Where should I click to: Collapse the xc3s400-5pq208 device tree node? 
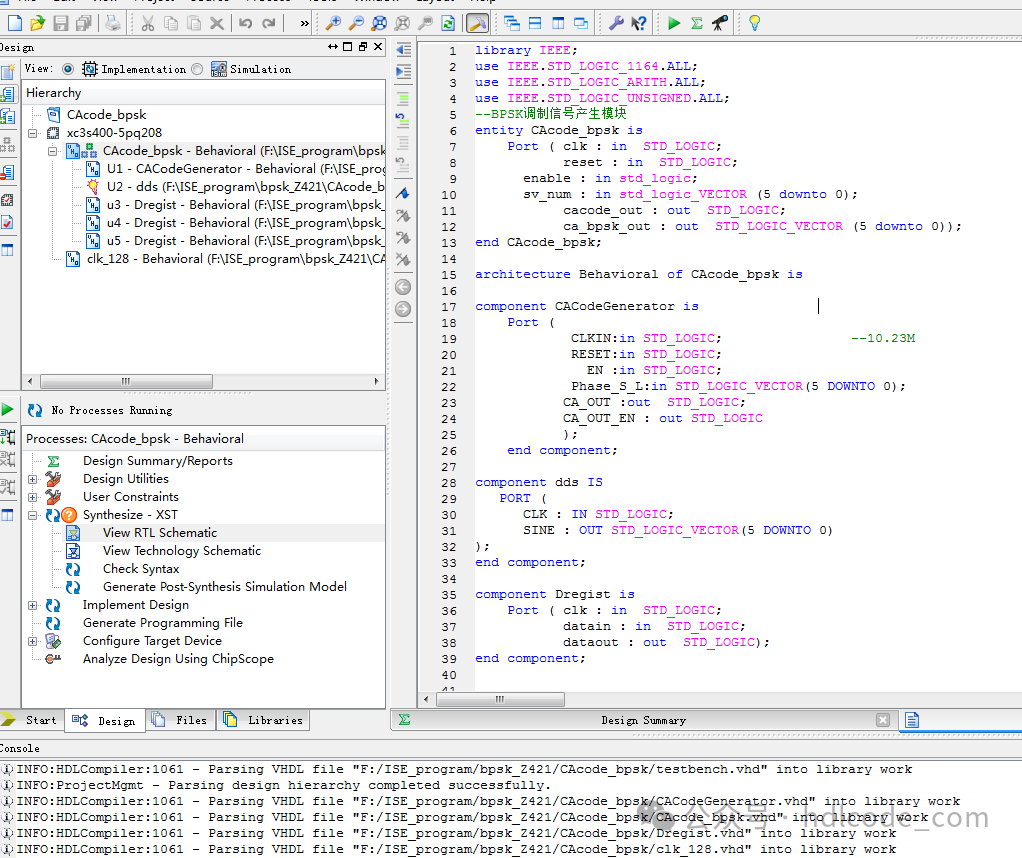pyautogui.click(x=33, y=133)
